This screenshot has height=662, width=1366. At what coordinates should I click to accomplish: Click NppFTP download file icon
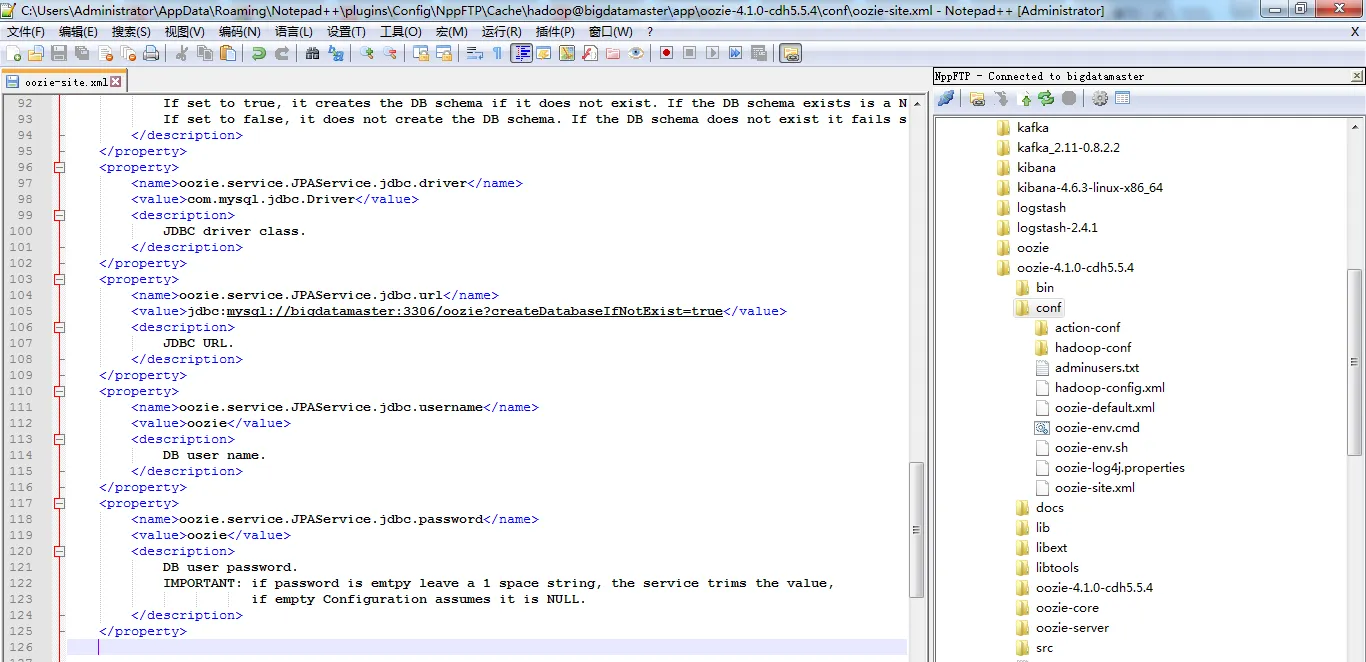coord(1002,98)
